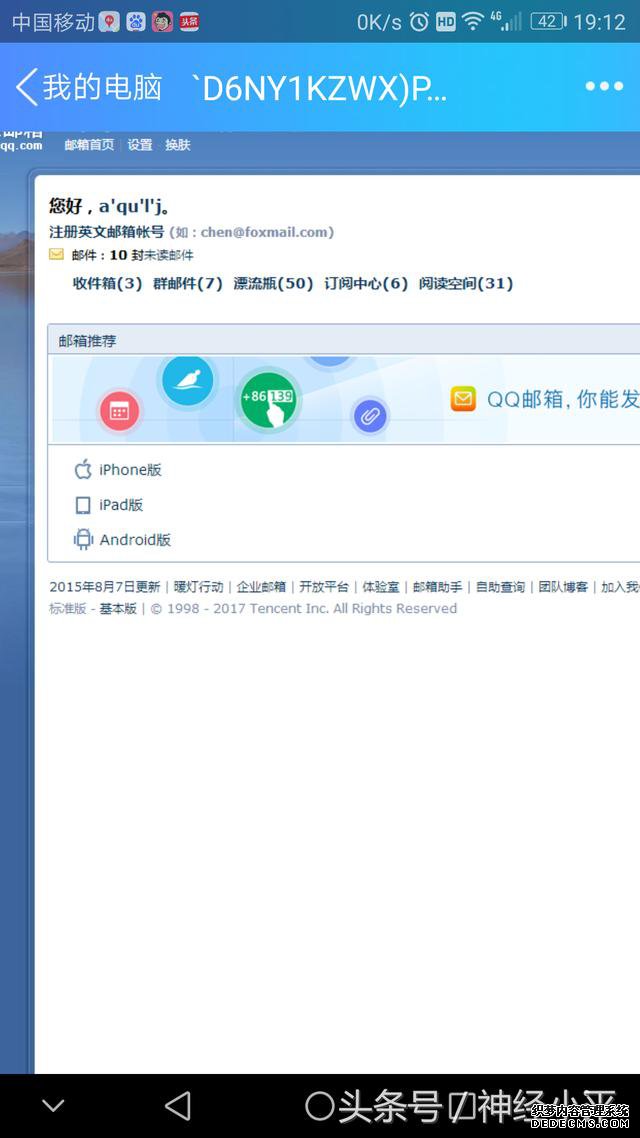Open the three-dot more options menu

(604, 86)
